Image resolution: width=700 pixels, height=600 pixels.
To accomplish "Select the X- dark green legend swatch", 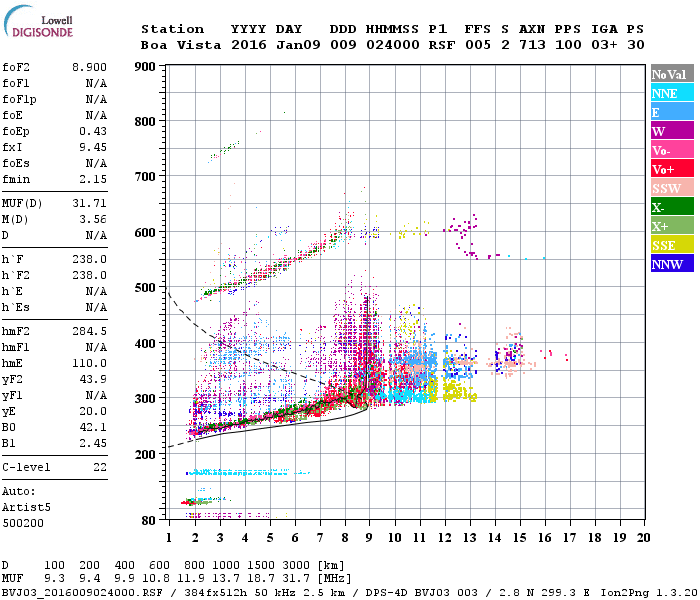I will 672,207.
